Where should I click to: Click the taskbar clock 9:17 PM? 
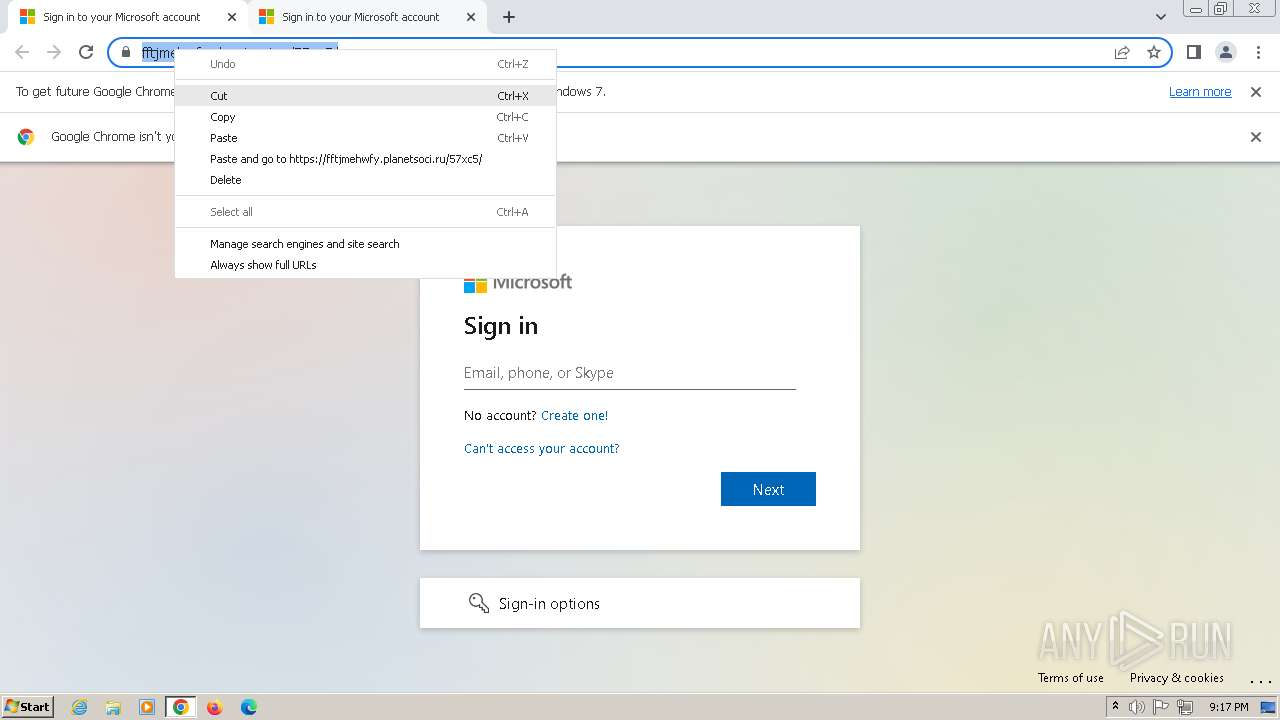[x=1229, y=707]
